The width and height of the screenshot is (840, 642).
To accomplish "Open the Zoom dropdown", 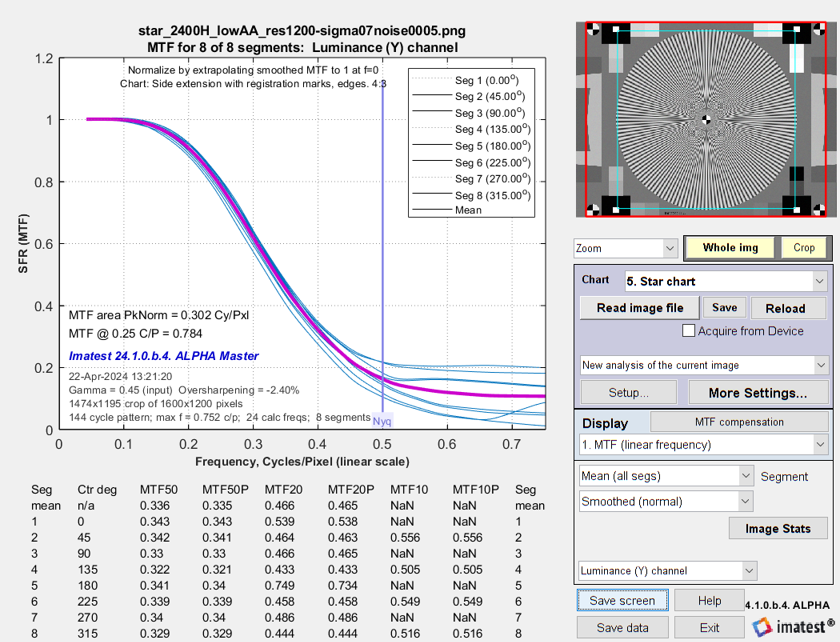I will (625, 247).
